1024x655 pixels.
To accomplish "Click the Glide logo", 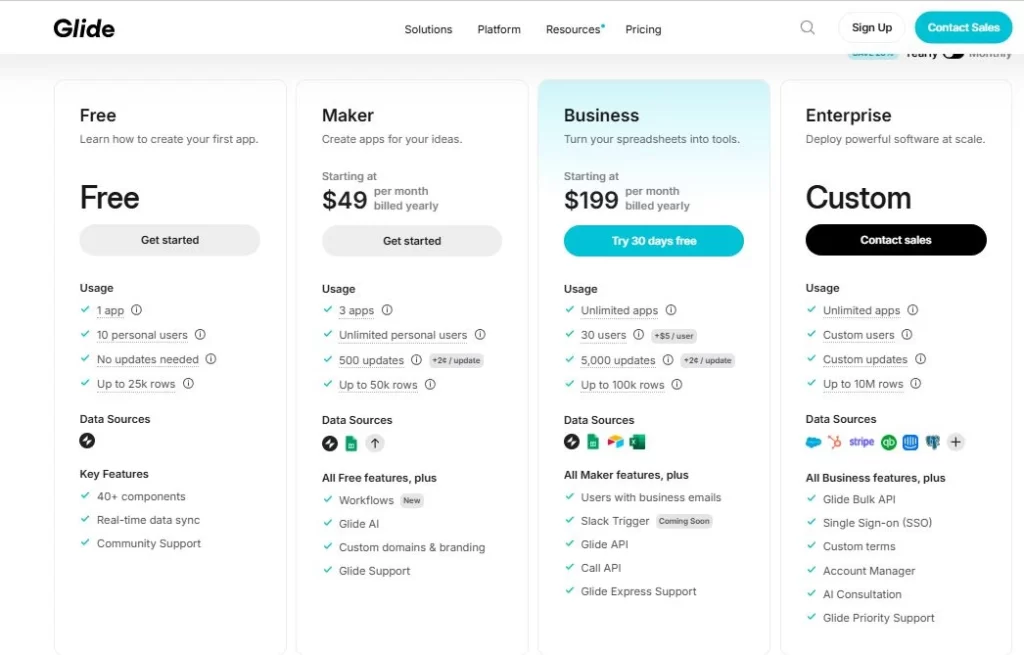I will pos(84,28).
